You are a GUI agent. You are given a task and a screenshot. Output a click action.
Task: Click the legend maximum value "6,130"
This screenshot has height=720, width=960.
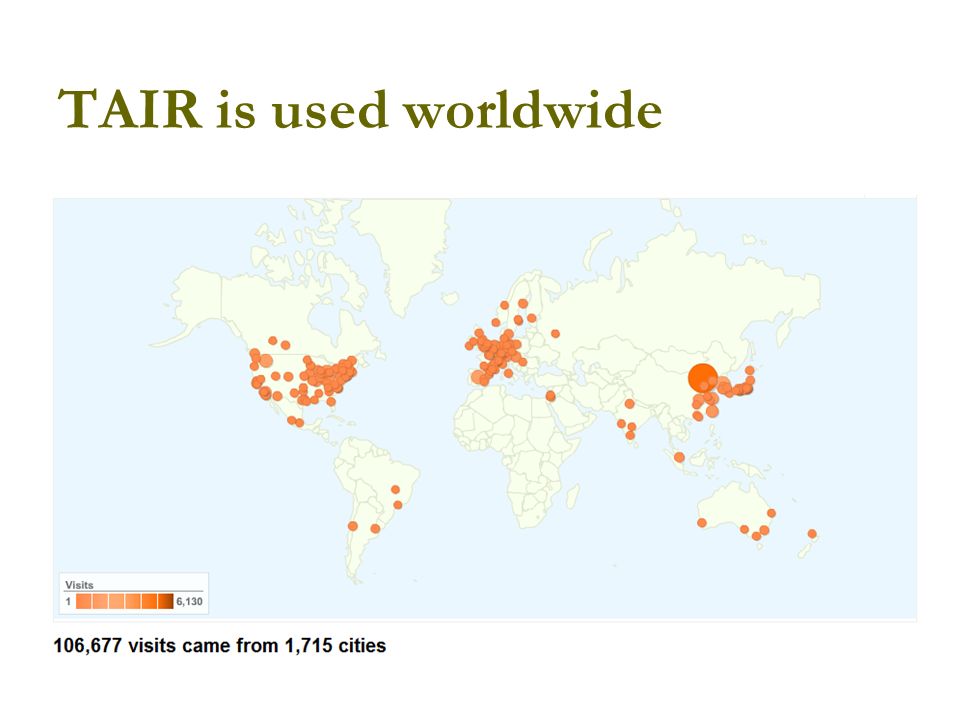[x=189, y=601]
